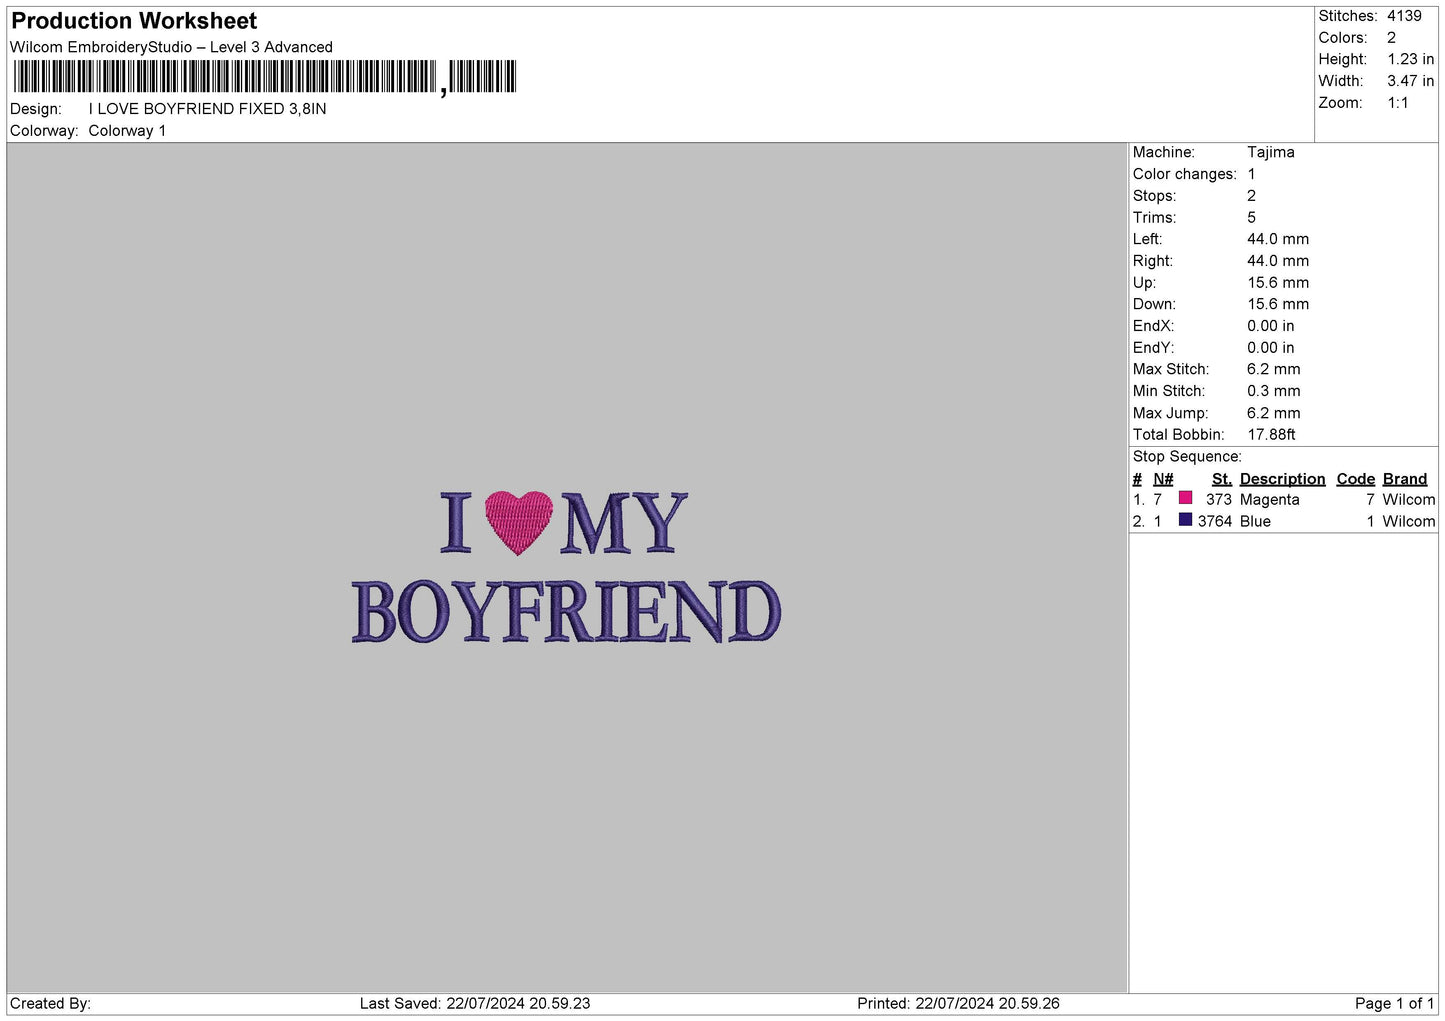Click the EndY value 0.00 in
1445x1021 pixels.
1271,348
